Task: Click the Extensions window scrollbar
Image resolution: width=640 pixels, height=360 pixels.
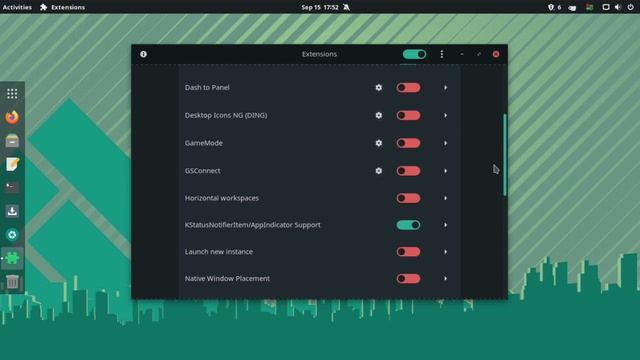Action: point(505,155)
